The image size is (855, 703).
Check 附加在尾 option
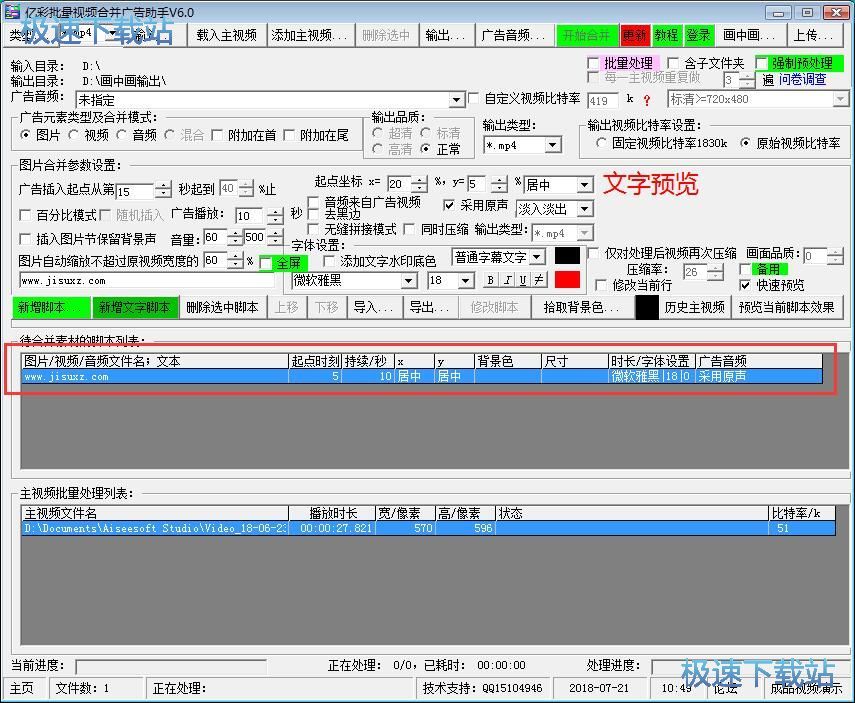point(289,135)
